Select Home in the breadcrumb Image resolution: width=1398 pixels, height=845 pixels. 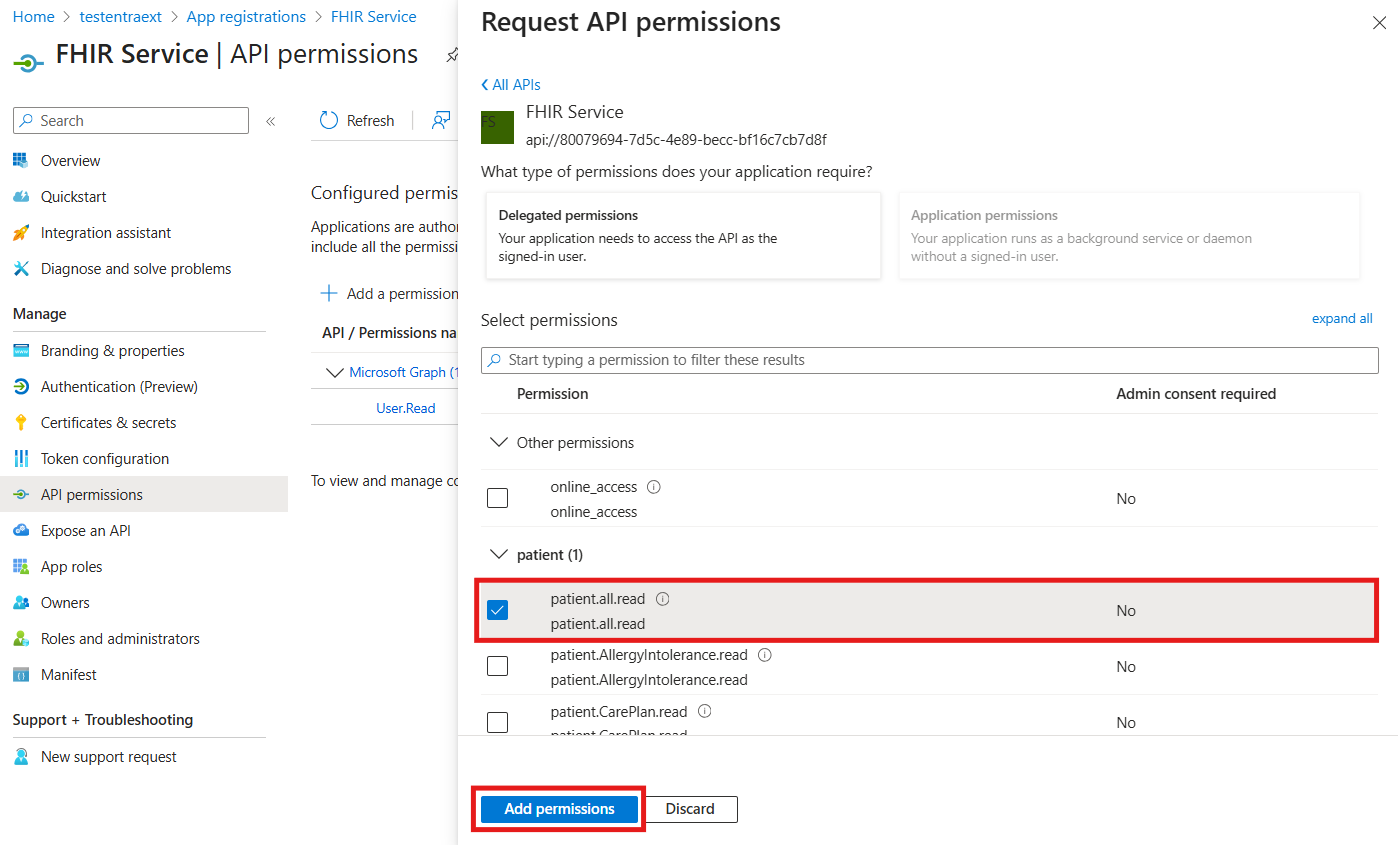point(33,16)
